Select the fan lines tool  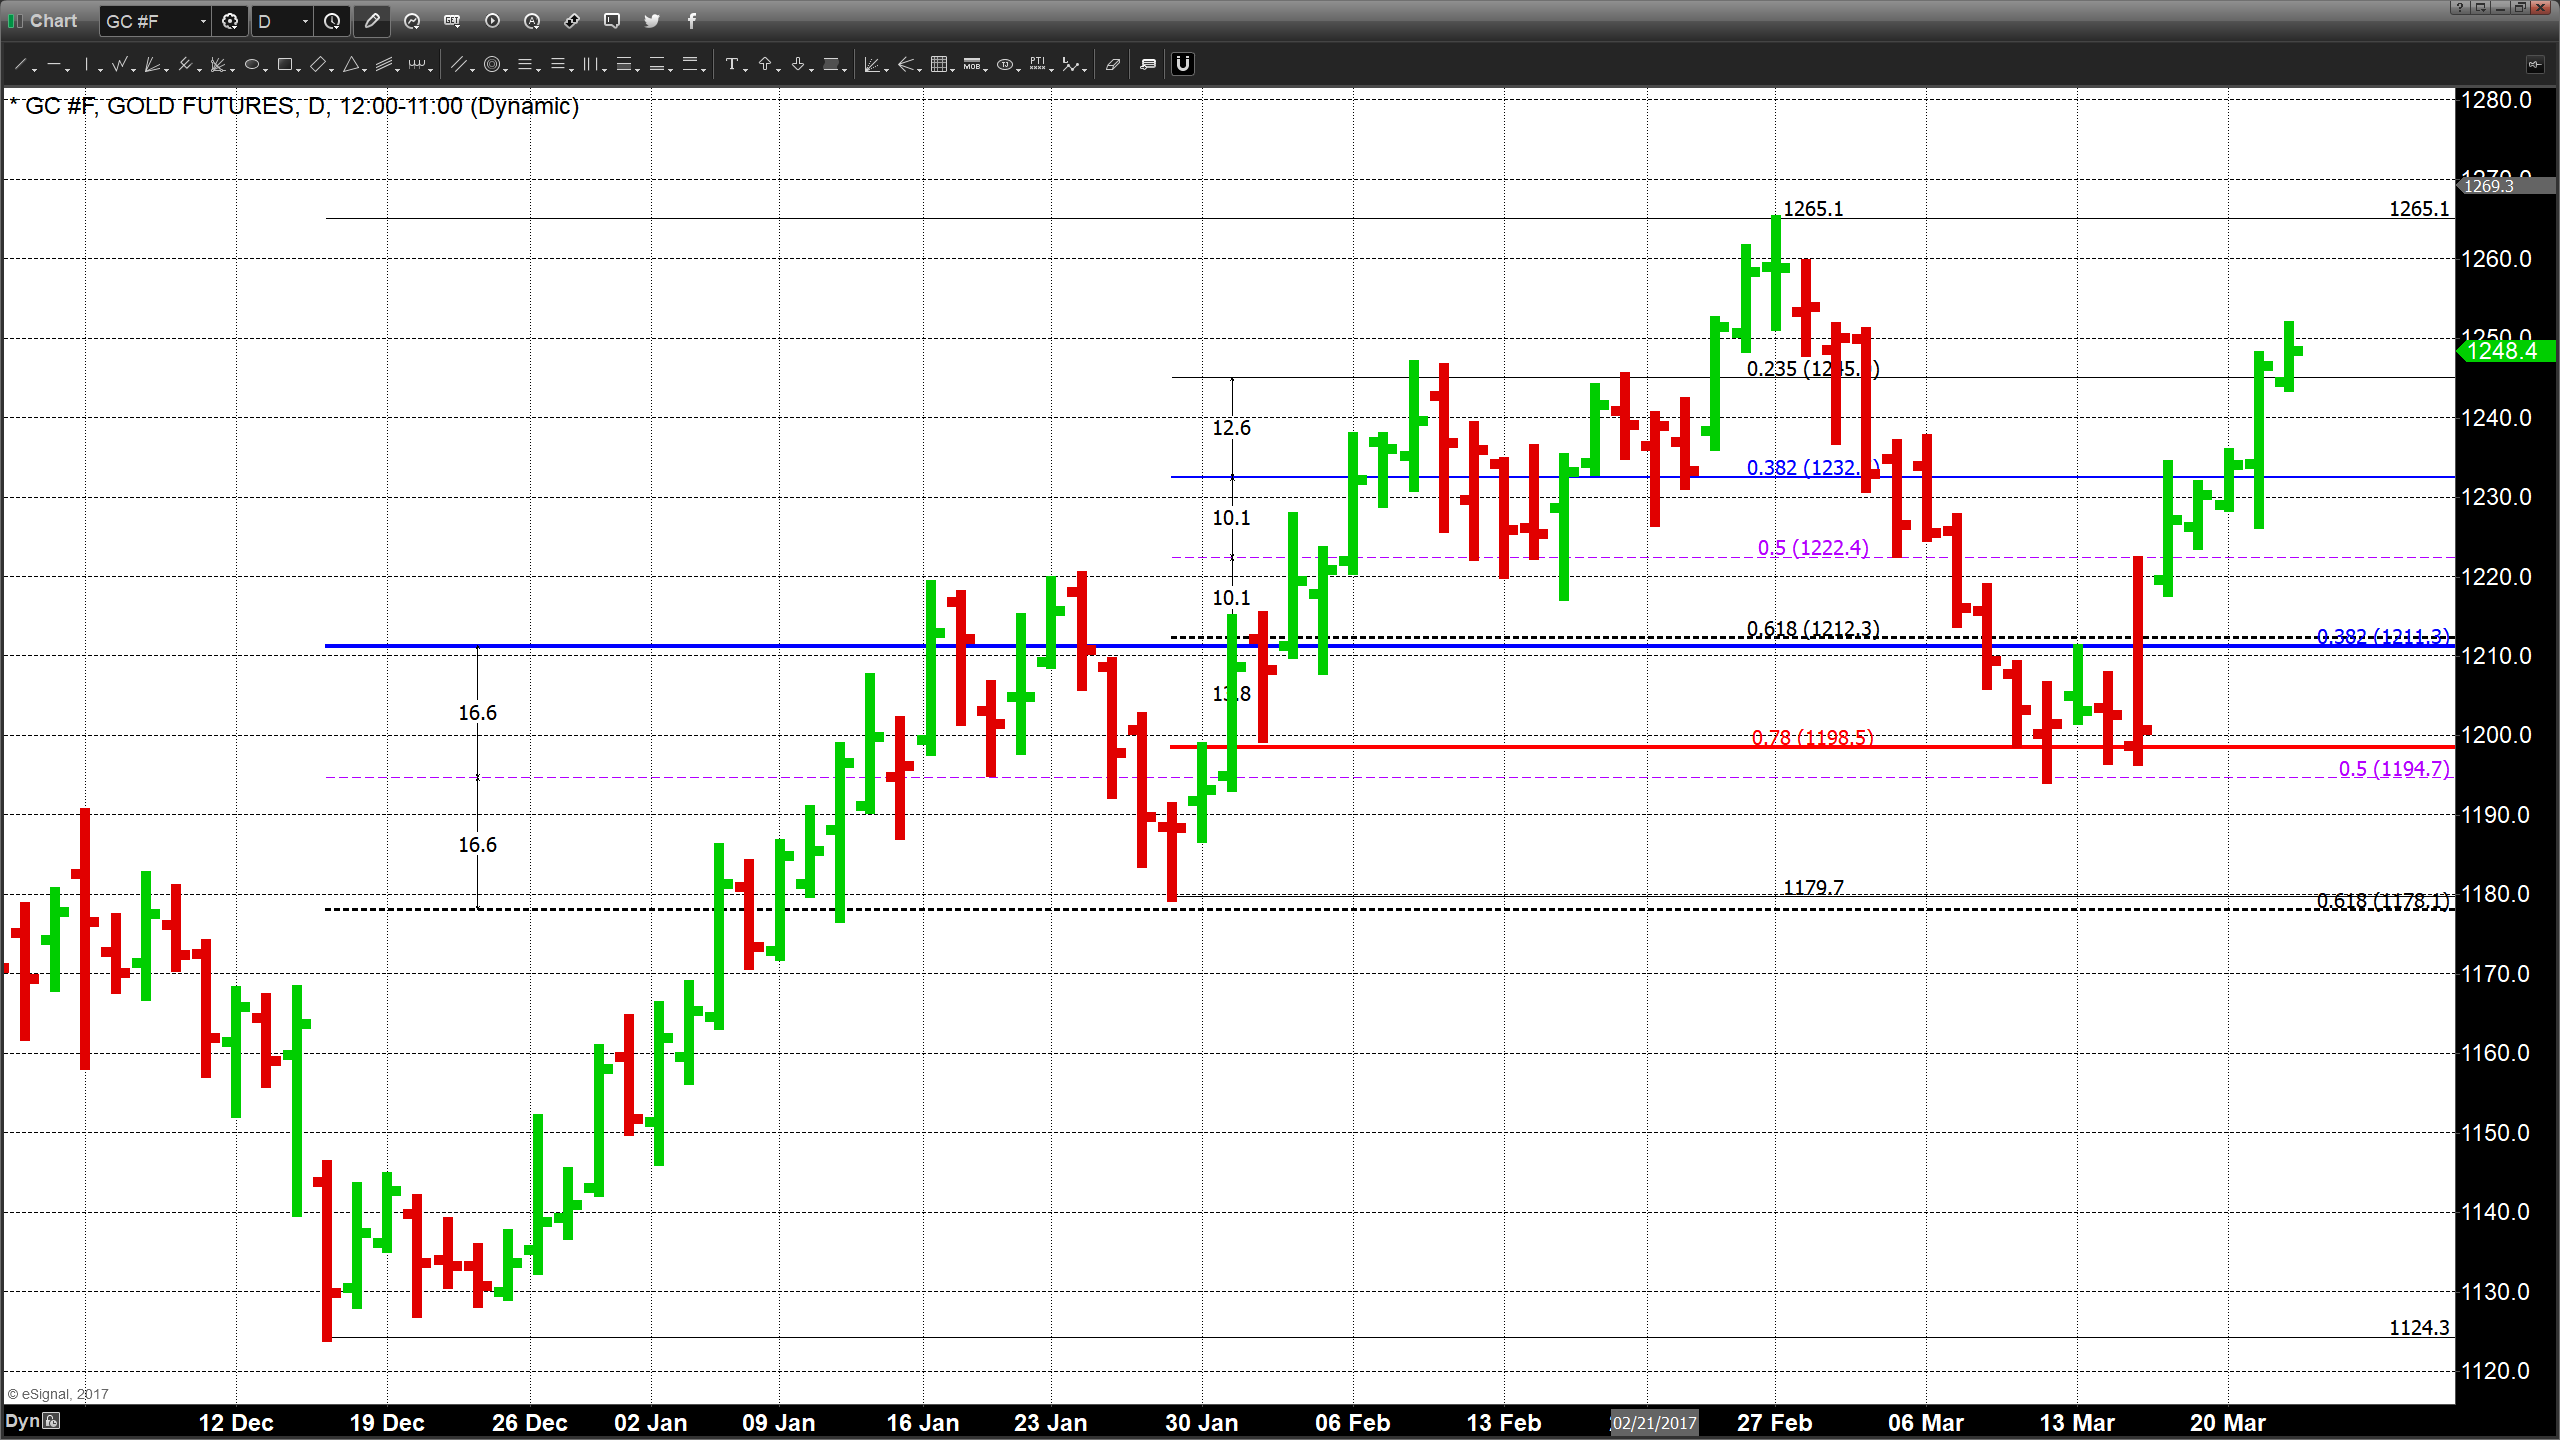coord(152,65)
